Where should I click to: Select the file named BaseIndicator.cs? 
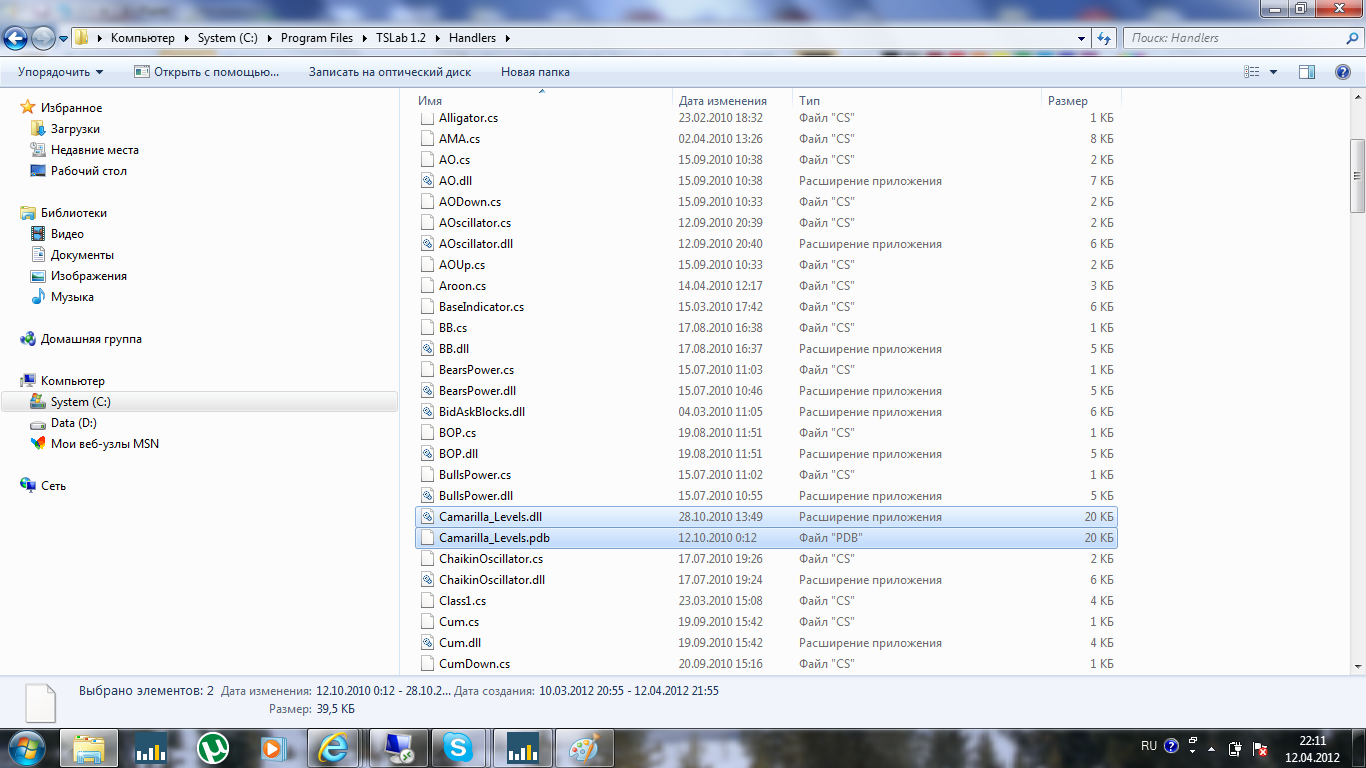[481, 307]
